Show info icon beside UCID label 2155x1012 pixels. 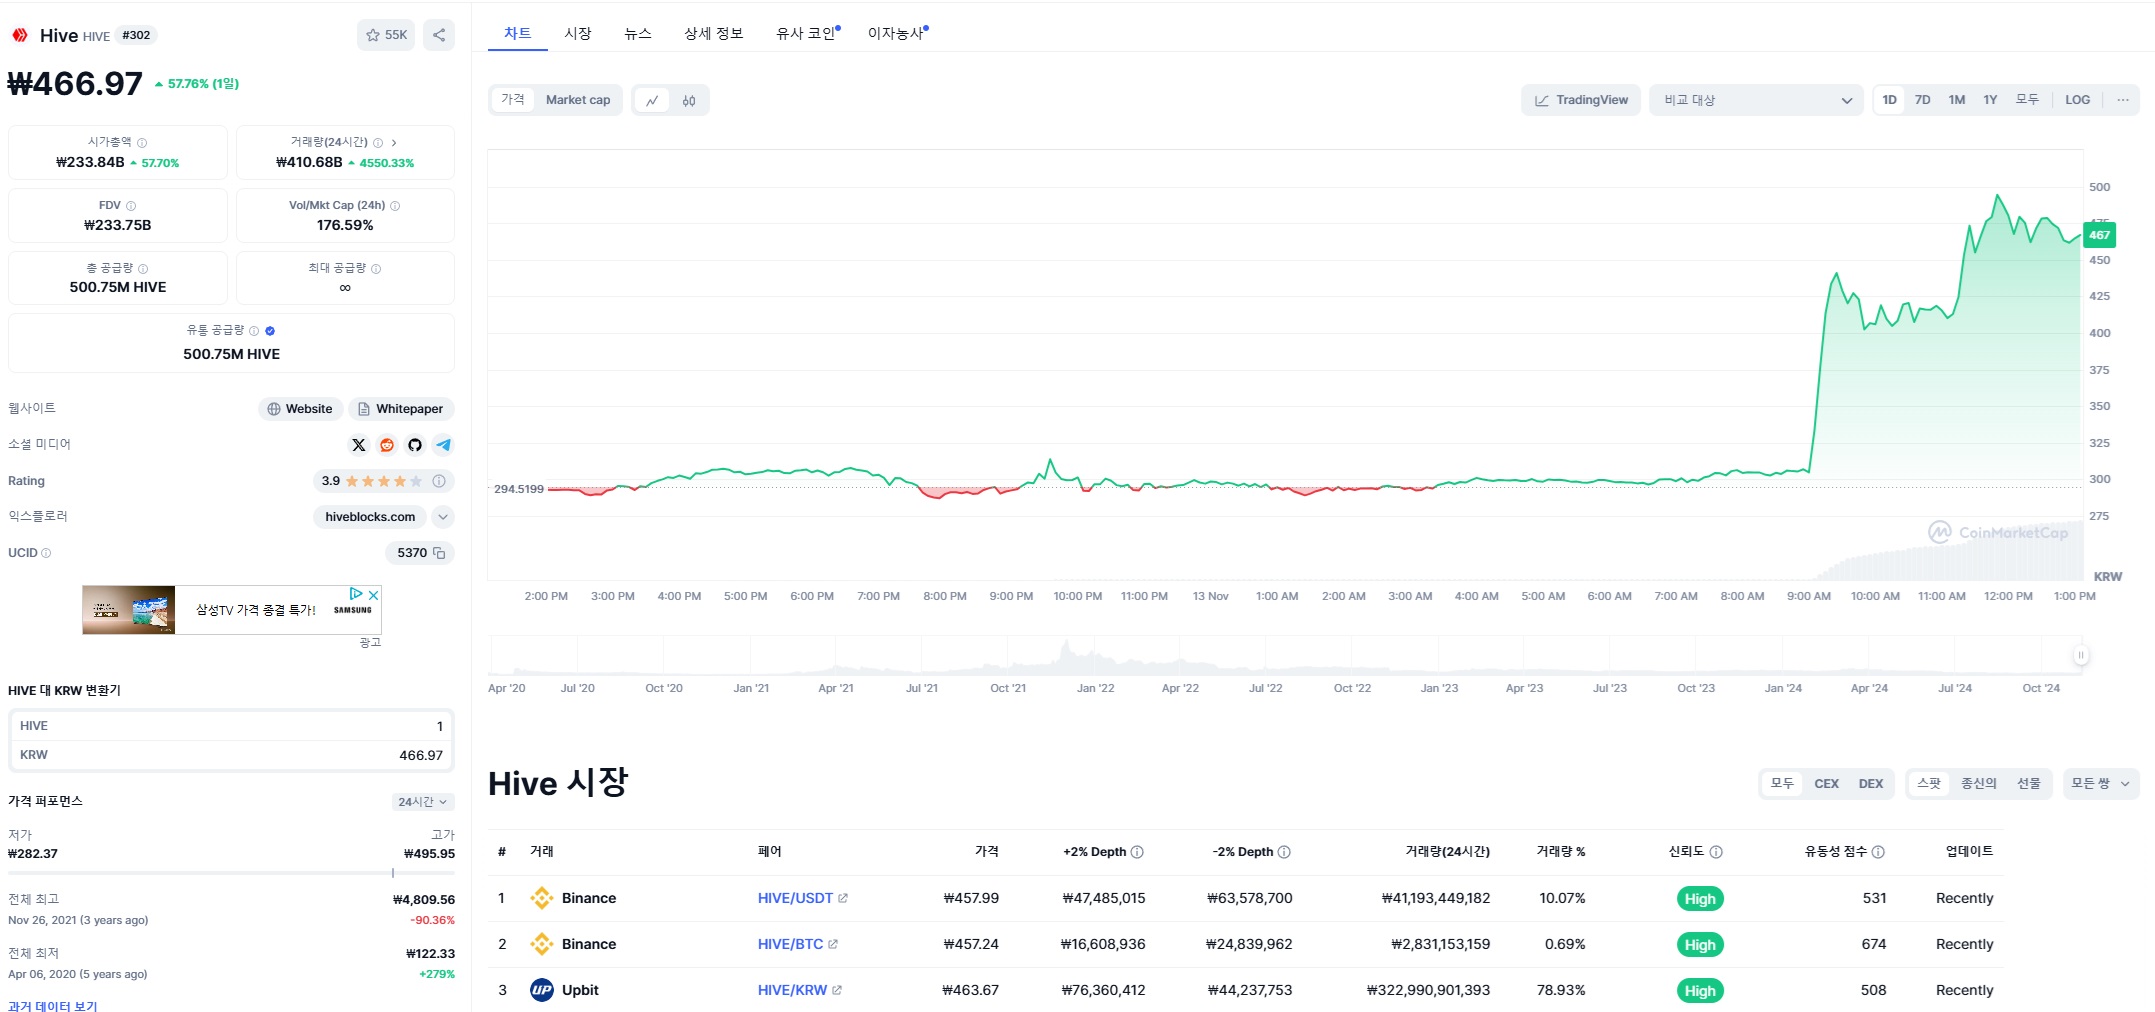click(x=46, y=553)
